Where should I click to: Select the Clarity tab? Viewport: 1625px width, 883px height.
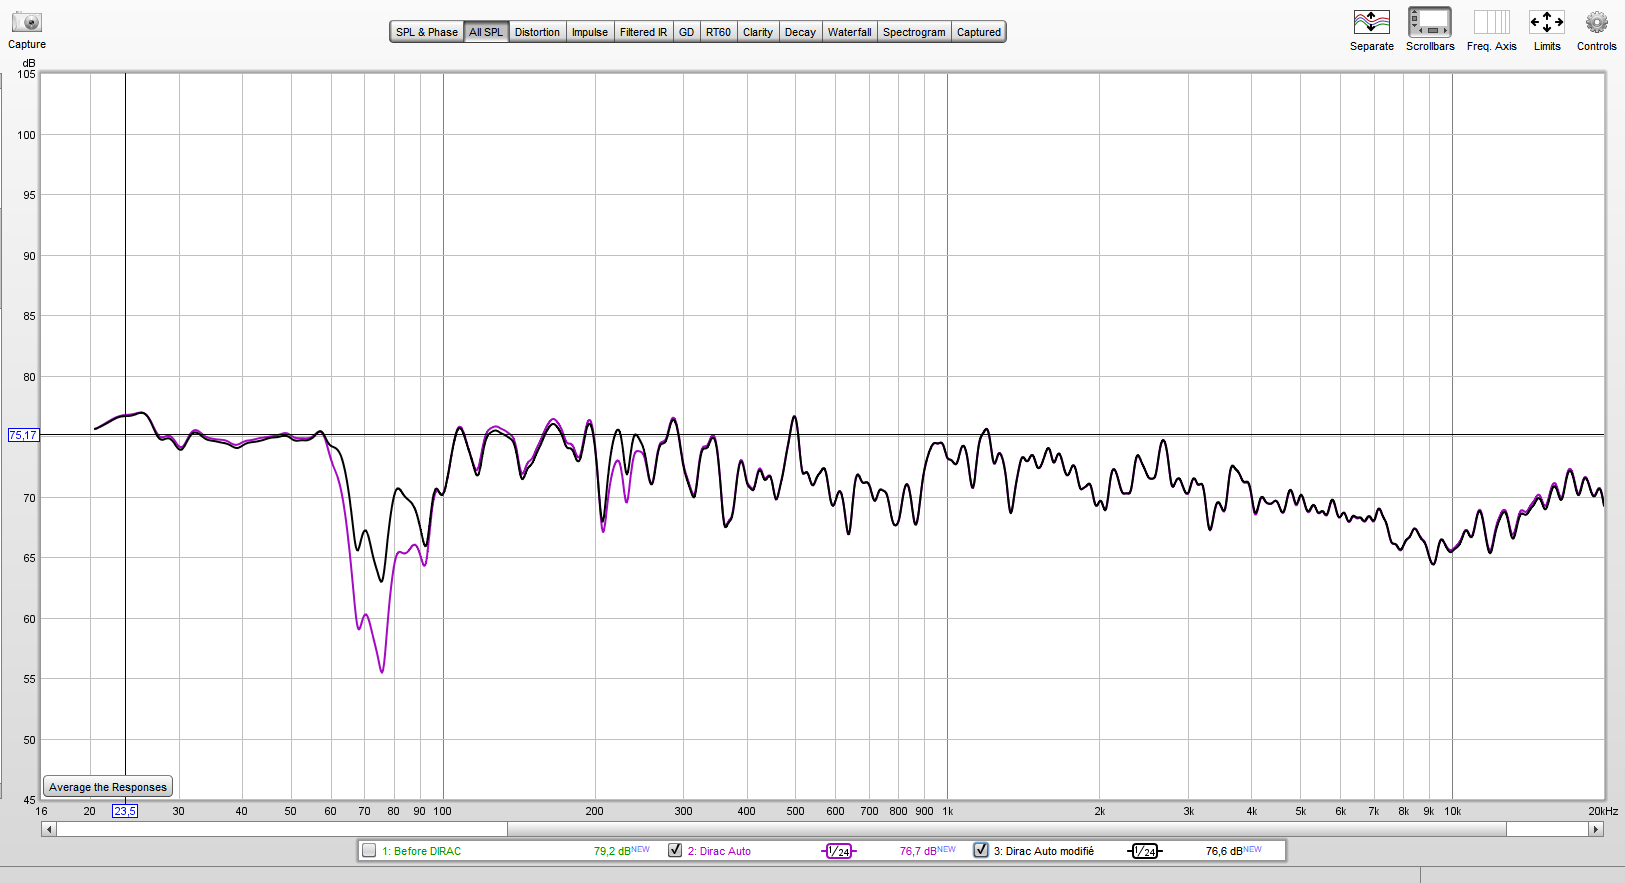[758, 32]
